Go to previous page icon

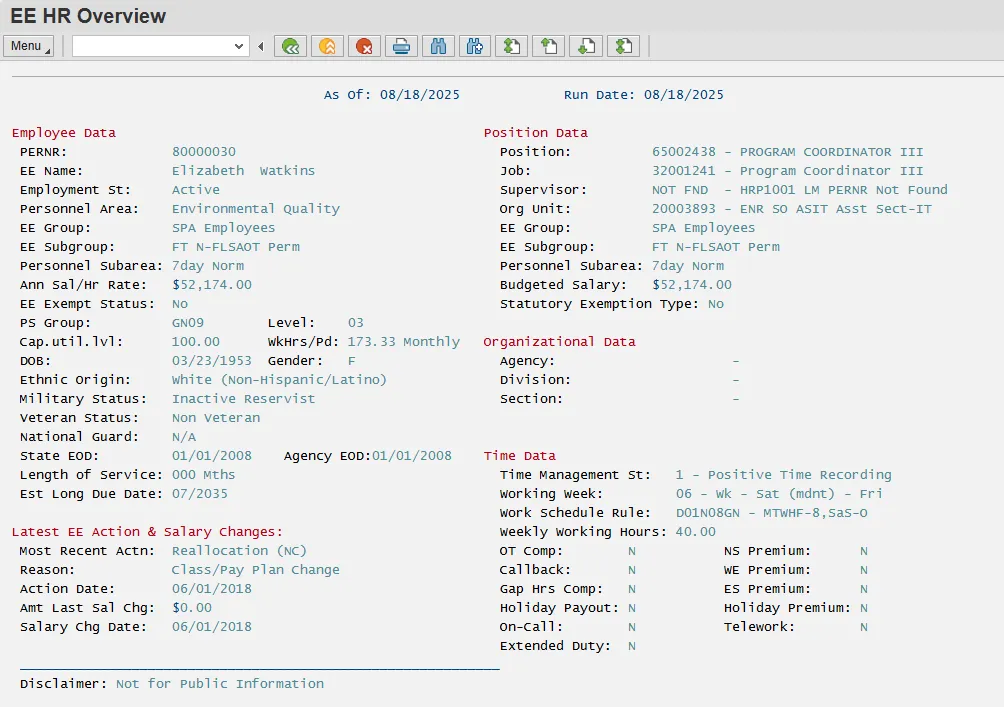pos(549,46)
